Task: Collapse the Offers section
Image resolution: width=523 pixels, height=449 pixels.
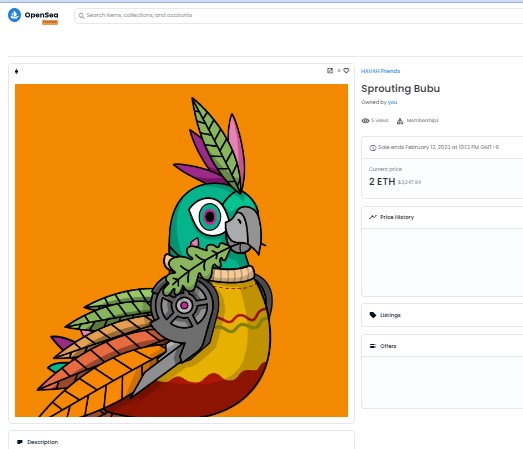Action: pyautogui.click(x=442, y=346)
